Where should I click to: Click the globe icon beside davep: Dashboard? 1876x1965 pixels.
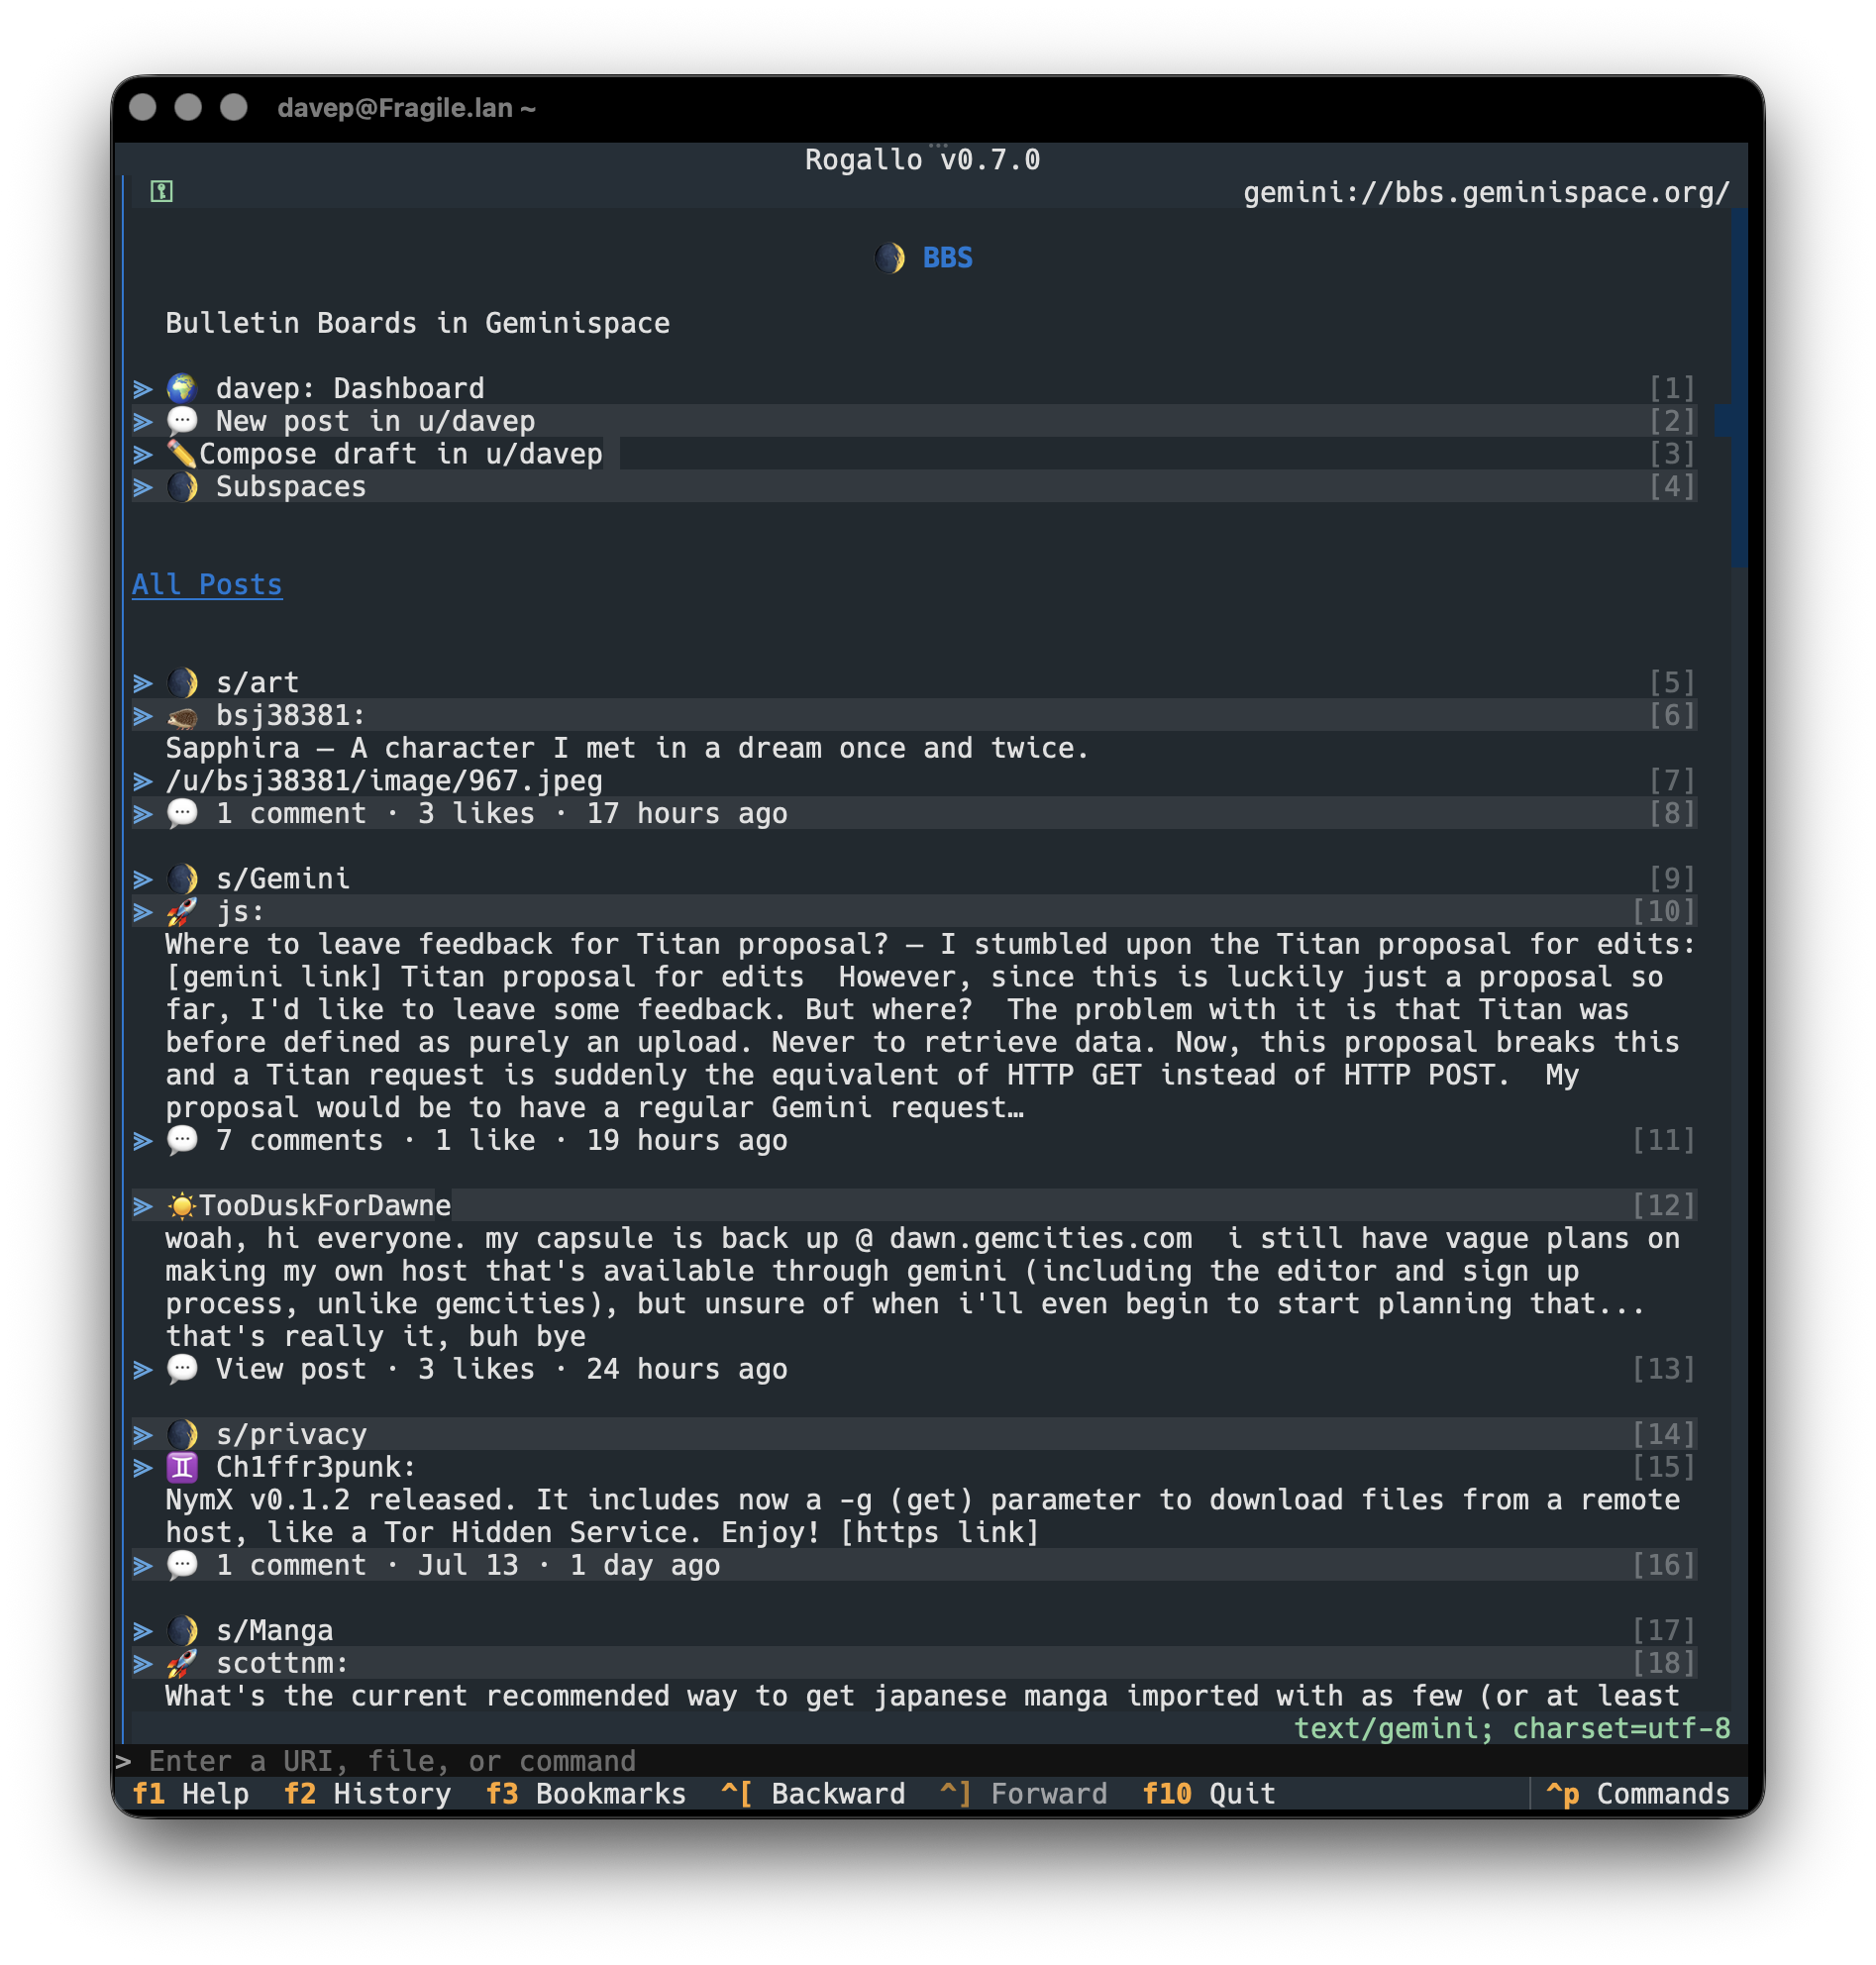(182, 388)
